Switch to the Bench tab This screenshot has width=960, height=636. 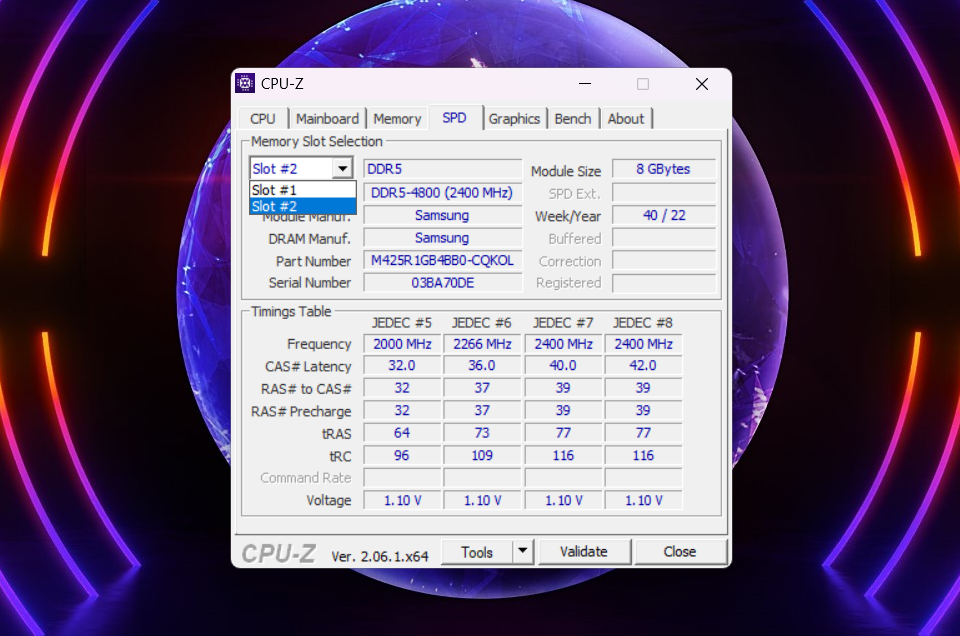(x=573, y=119)
